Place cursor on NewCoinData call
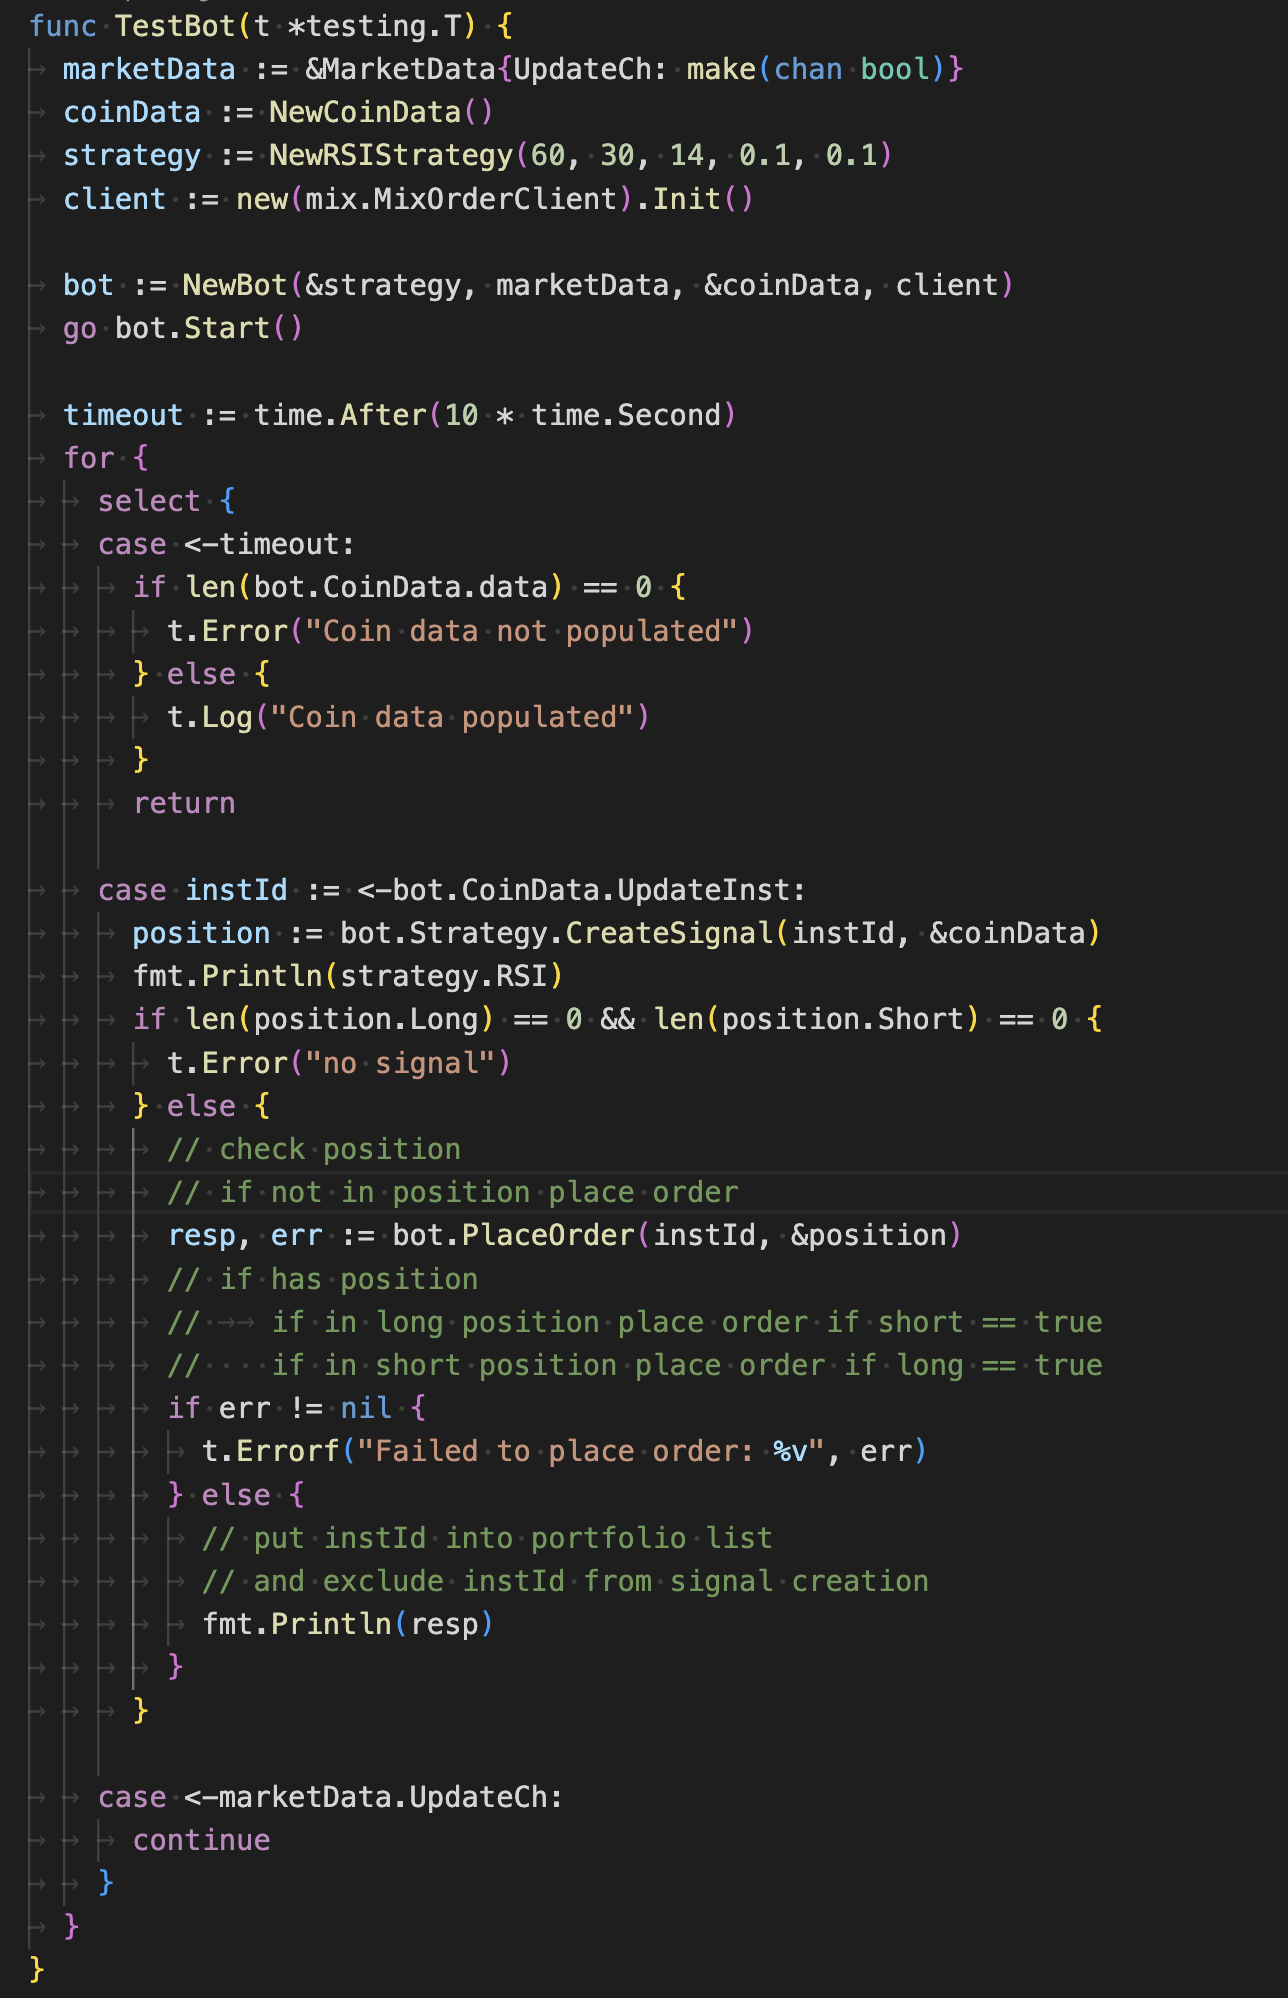The height and width of the screenshot is (1998, 1288). click(364, 112)
